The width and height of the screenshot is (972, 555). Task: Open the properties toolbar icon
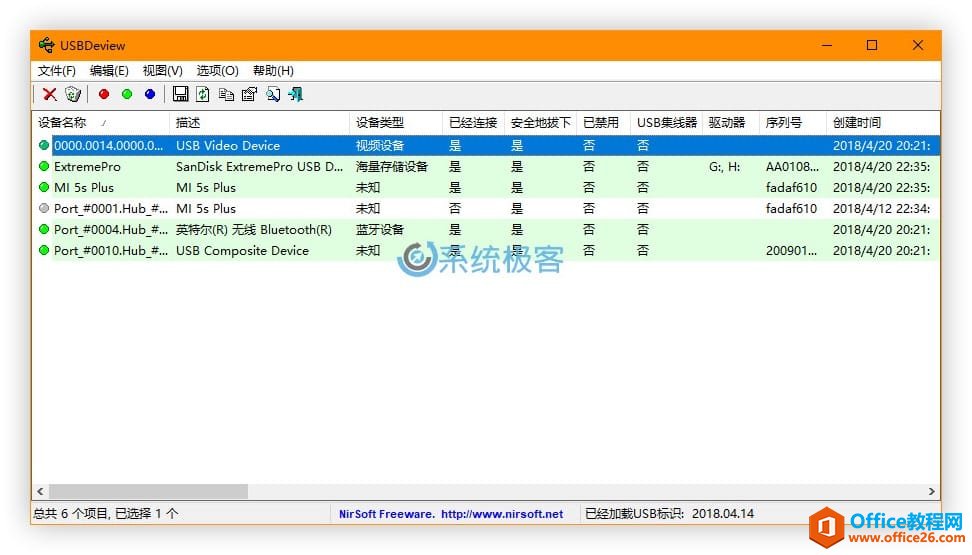coord(249,94)
